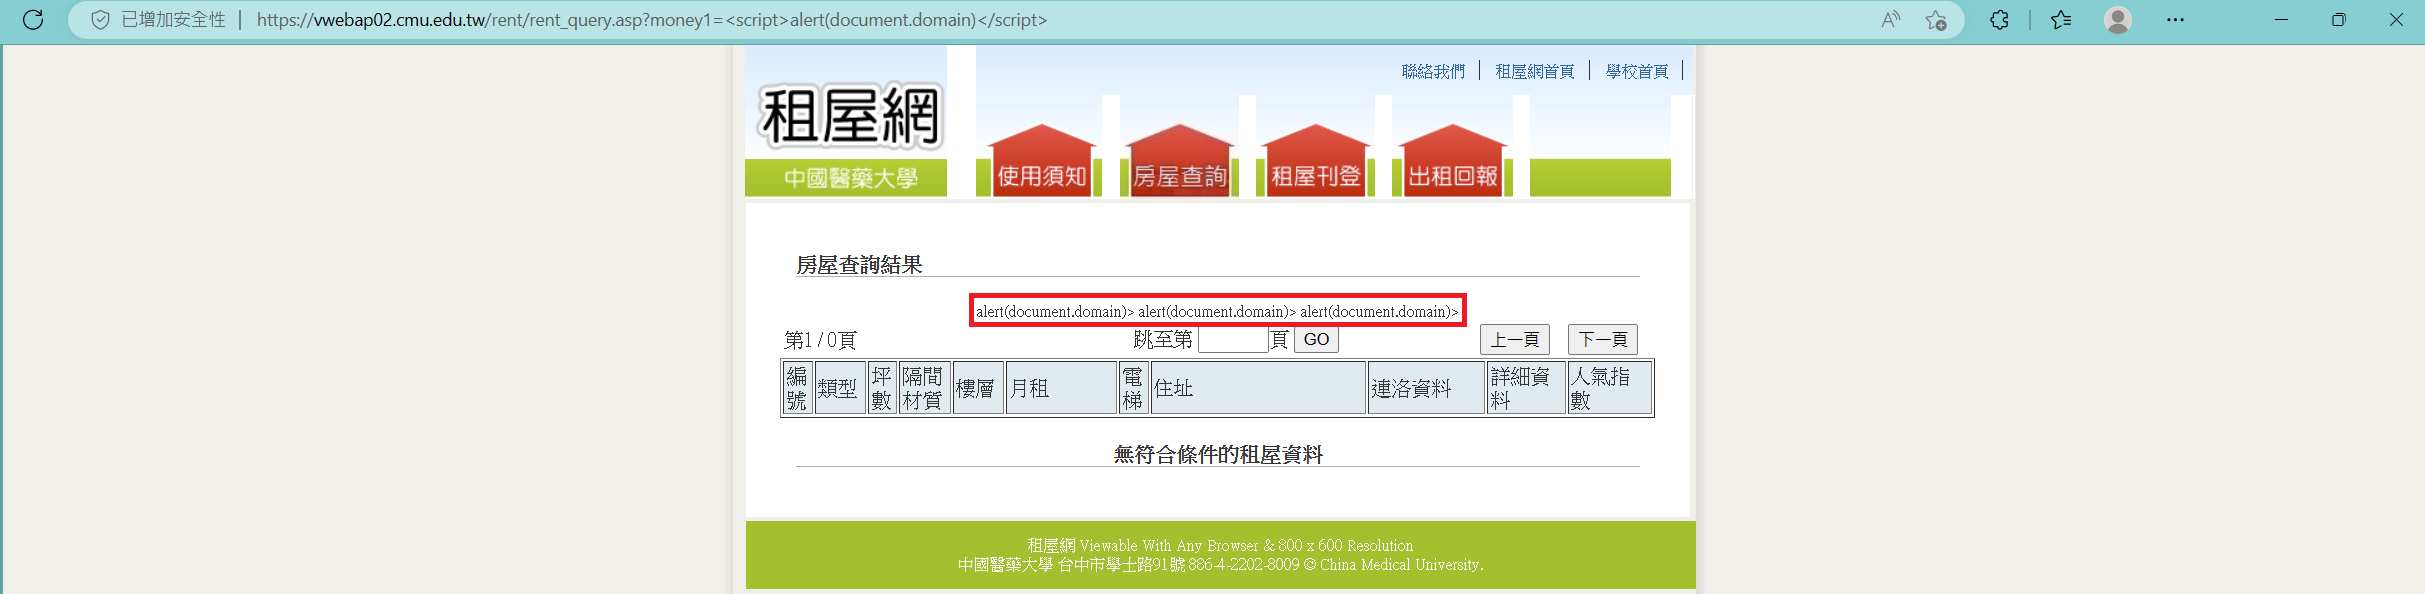Click the 人氣指數 column header
The image size is (2425, 594).
[1609, 388]
